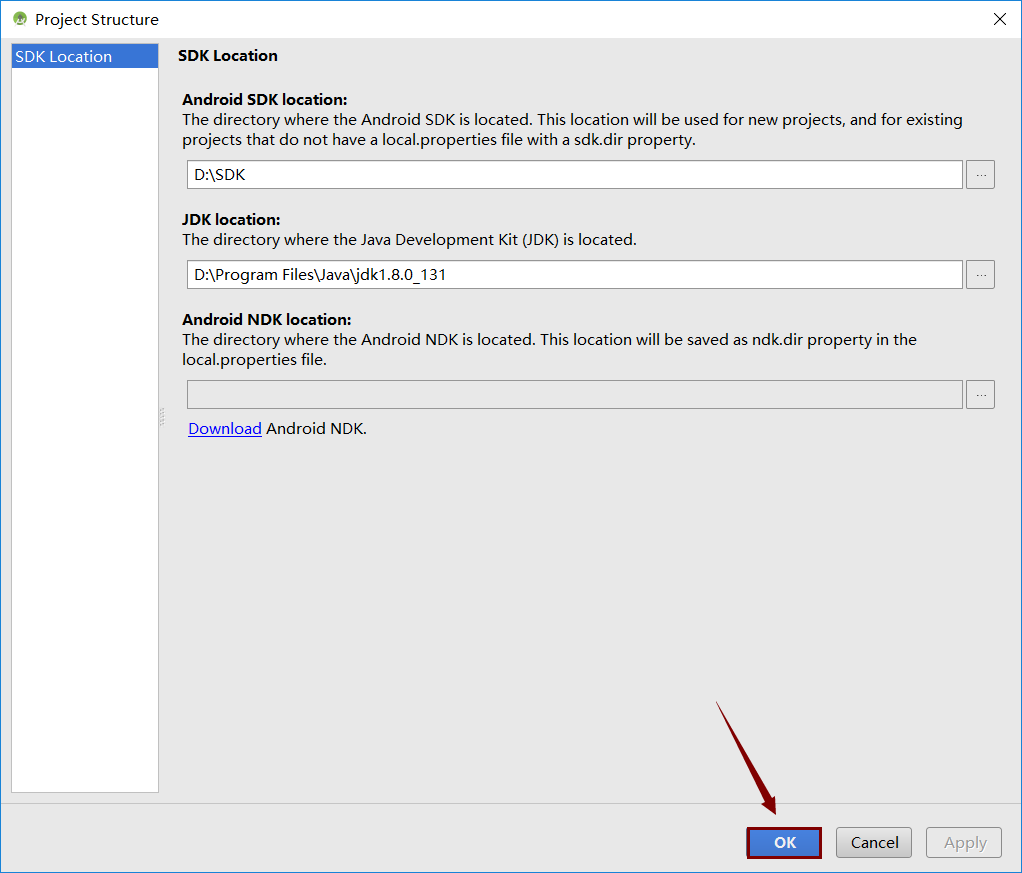
Task: Browse for JDK location folder
Action: (980, 274)
